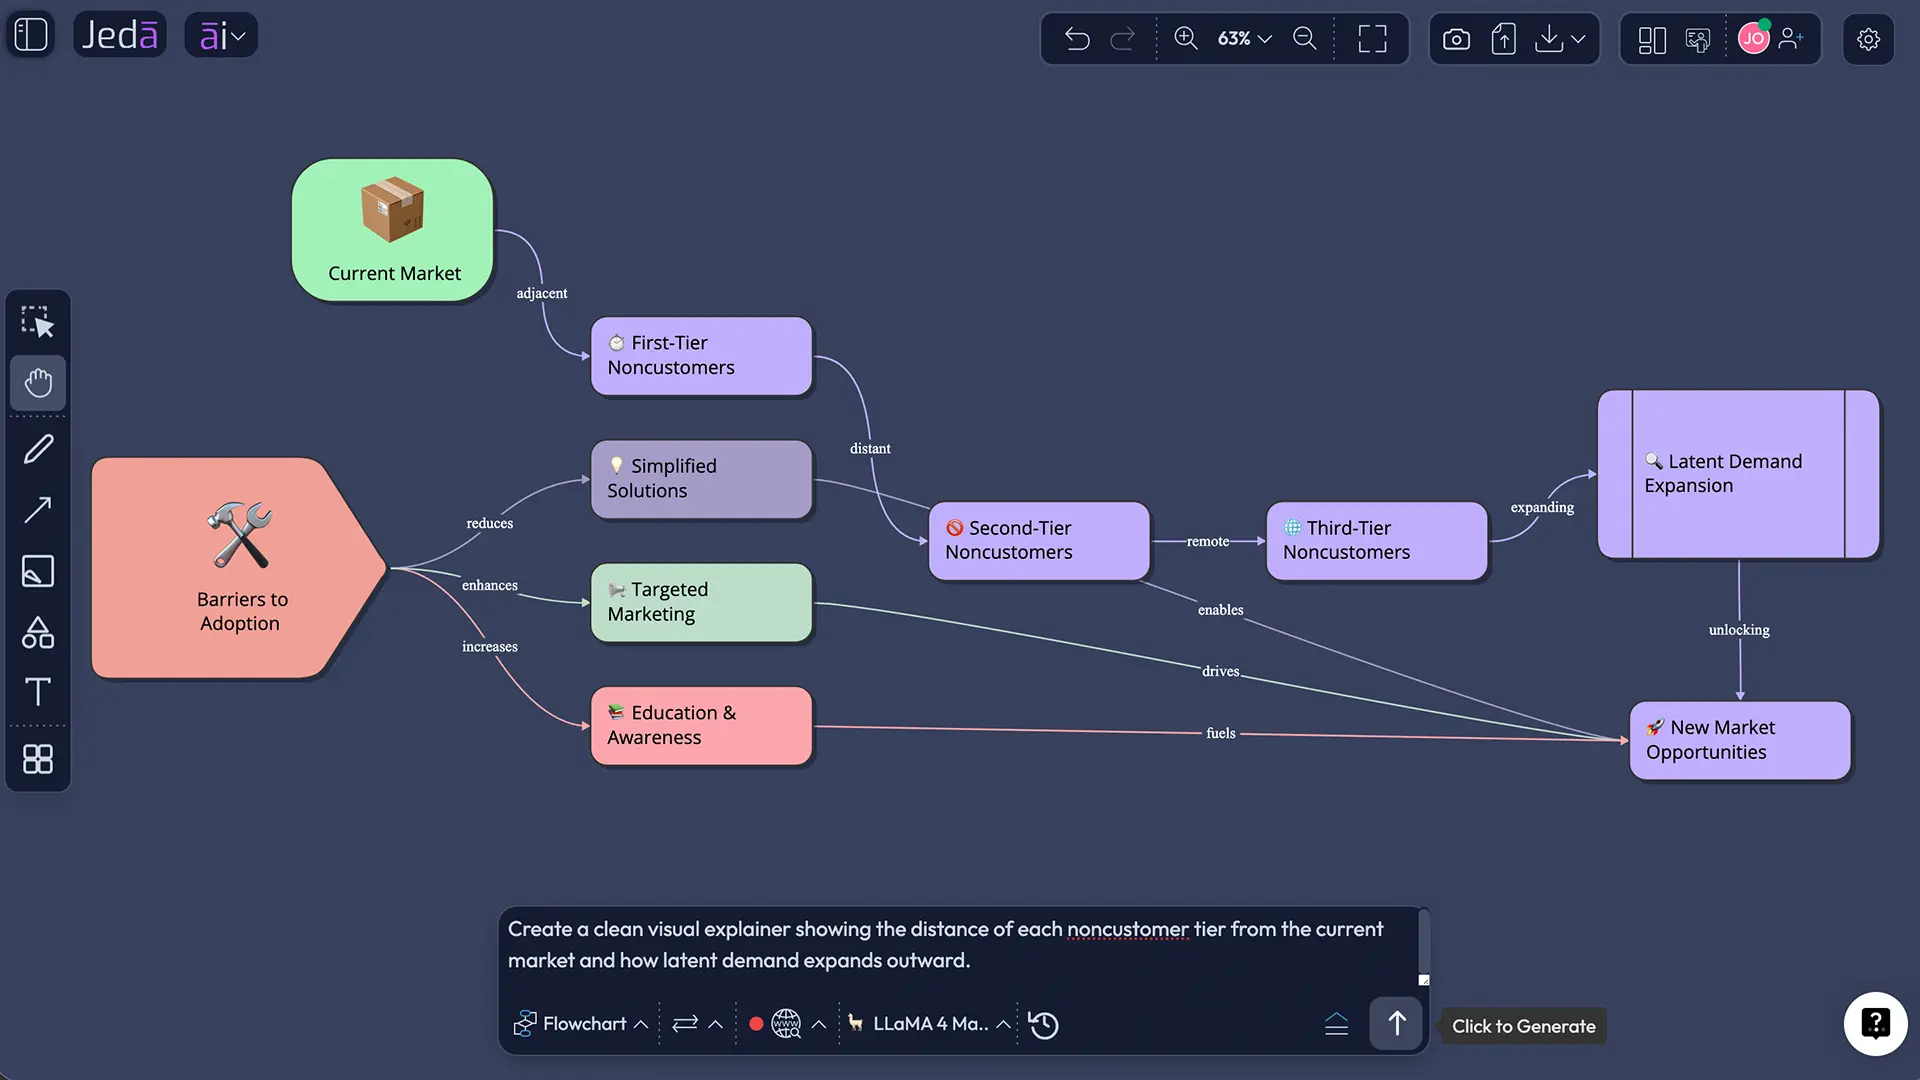Screen dimensions: 1920x1080
Task: Open settings gear
Action: pos(1869,39)
